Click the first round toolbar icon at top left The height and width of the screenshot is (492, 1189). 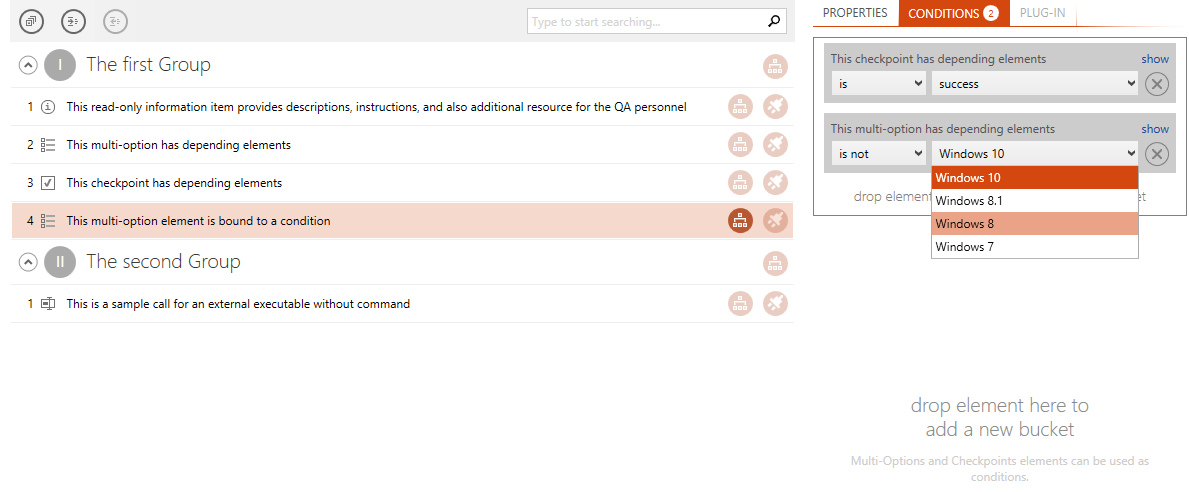pos(31,21)
